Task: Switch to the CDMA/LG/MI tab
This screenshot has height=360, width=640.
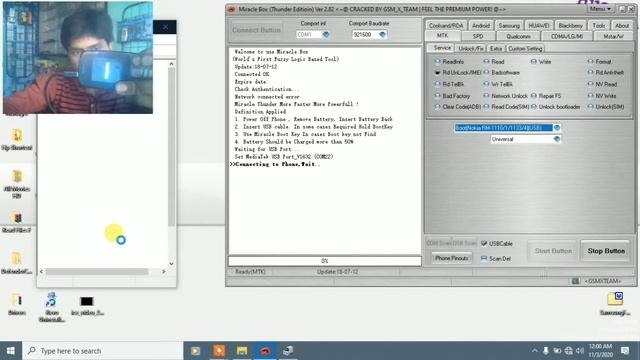Action: [x=567, y=36]
